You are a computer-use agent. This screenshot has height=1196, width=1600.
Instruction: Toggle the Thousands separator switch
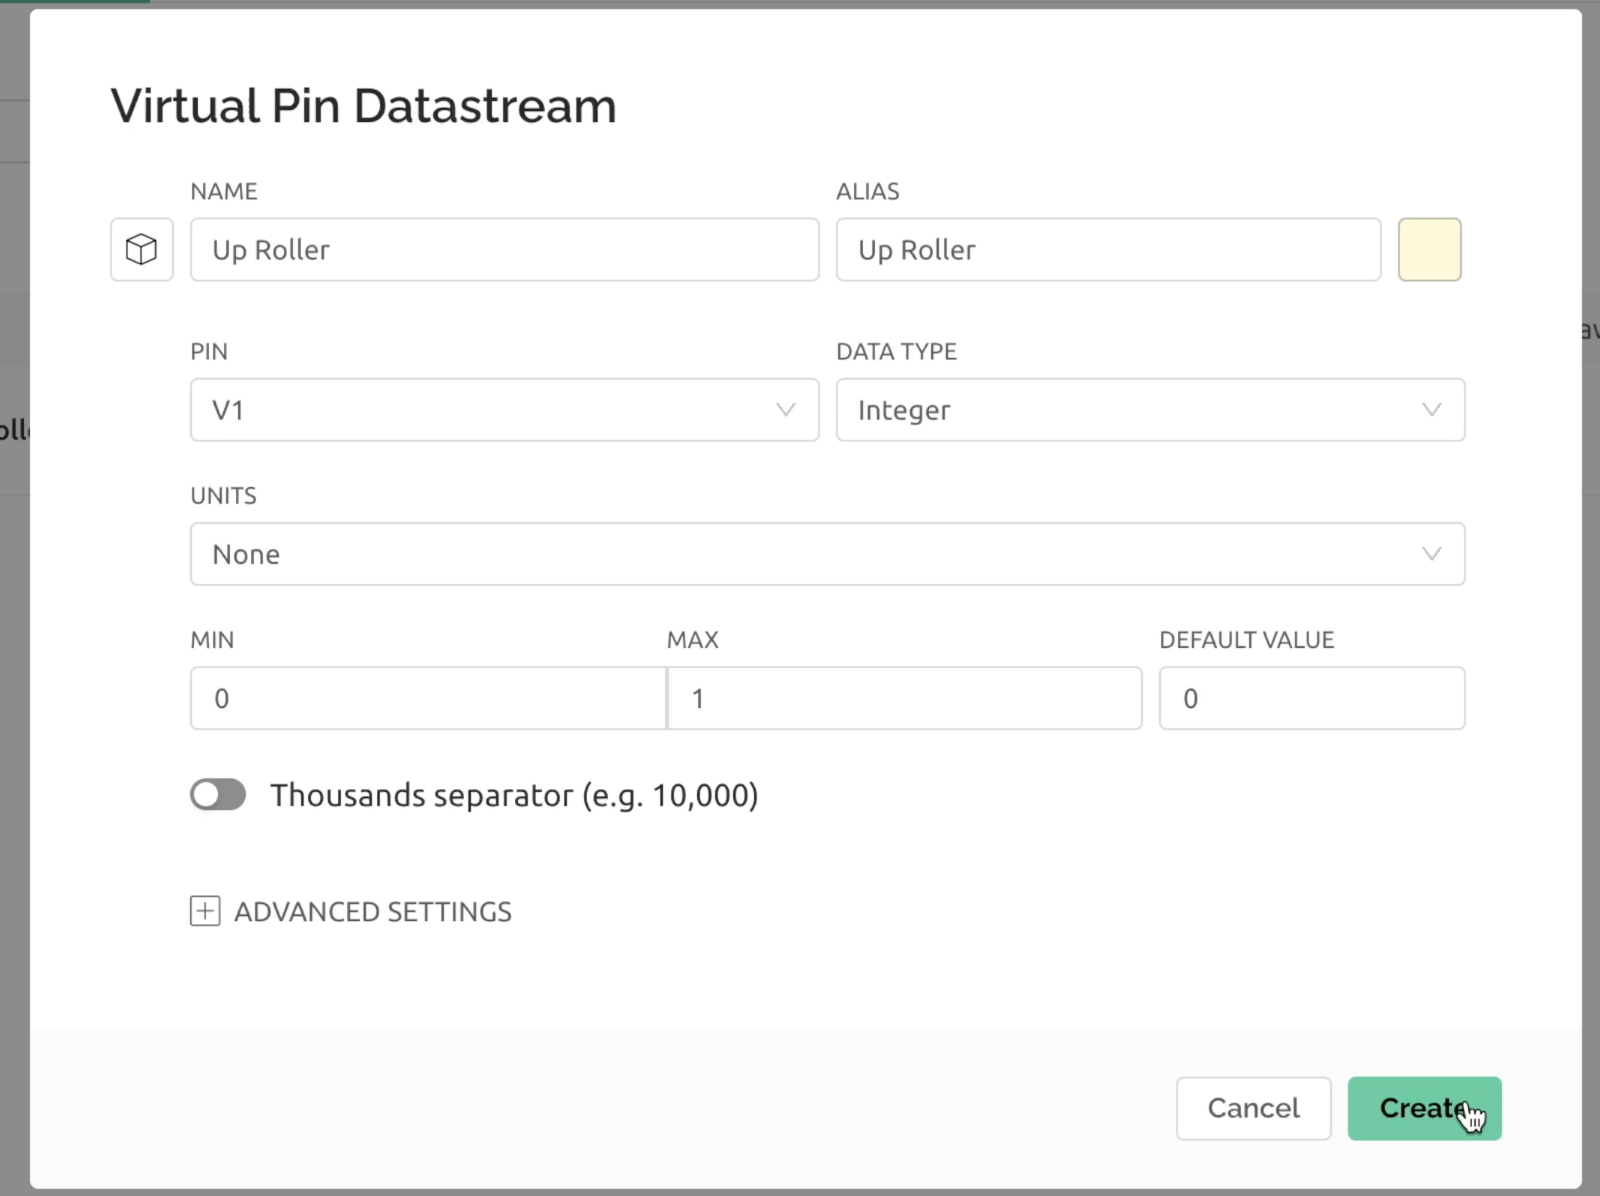tap(218, 795)
